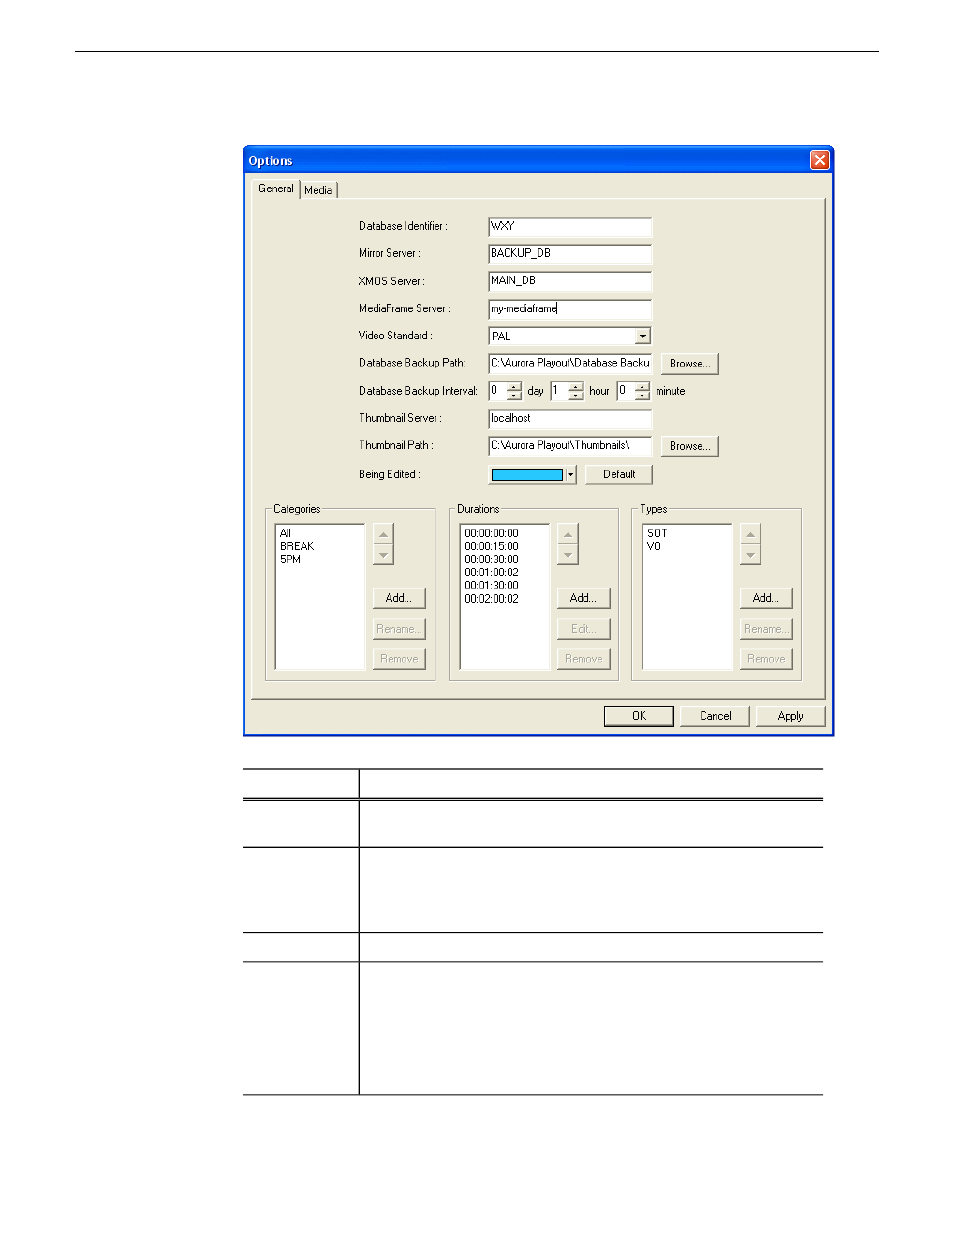Select duration 00:00:30:00
Image resolution: width=954 pixels, height=1235 pixels.
(x=491, y=560)
